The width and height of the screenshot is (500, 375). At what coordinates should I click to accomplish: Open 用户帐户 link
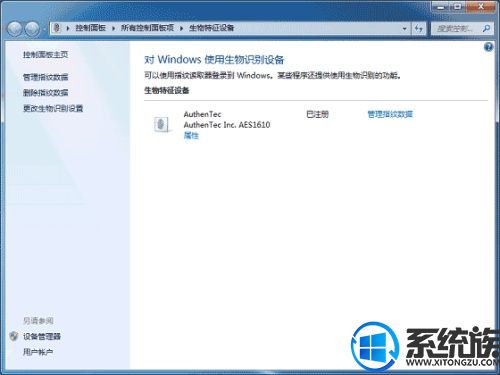point(38,352)
